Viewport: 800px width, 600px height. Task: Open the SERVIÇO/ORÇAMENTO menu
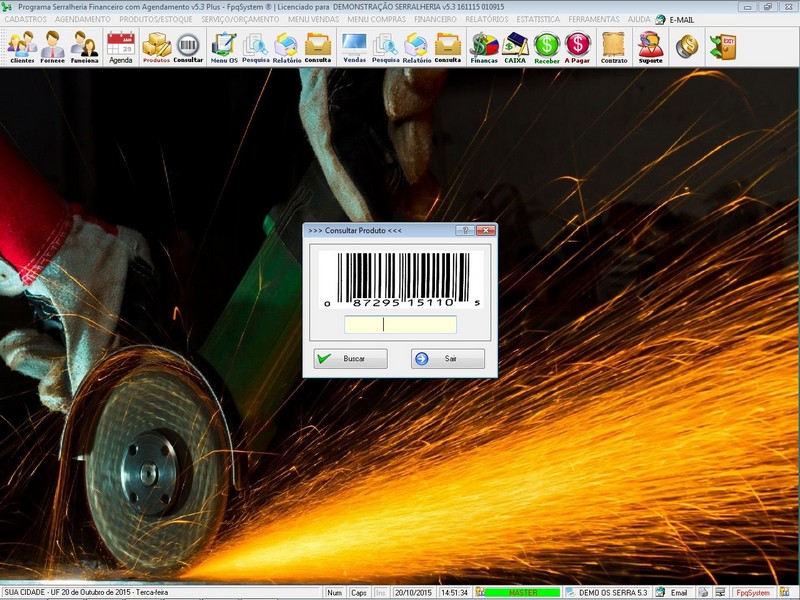tap(240, 19)
